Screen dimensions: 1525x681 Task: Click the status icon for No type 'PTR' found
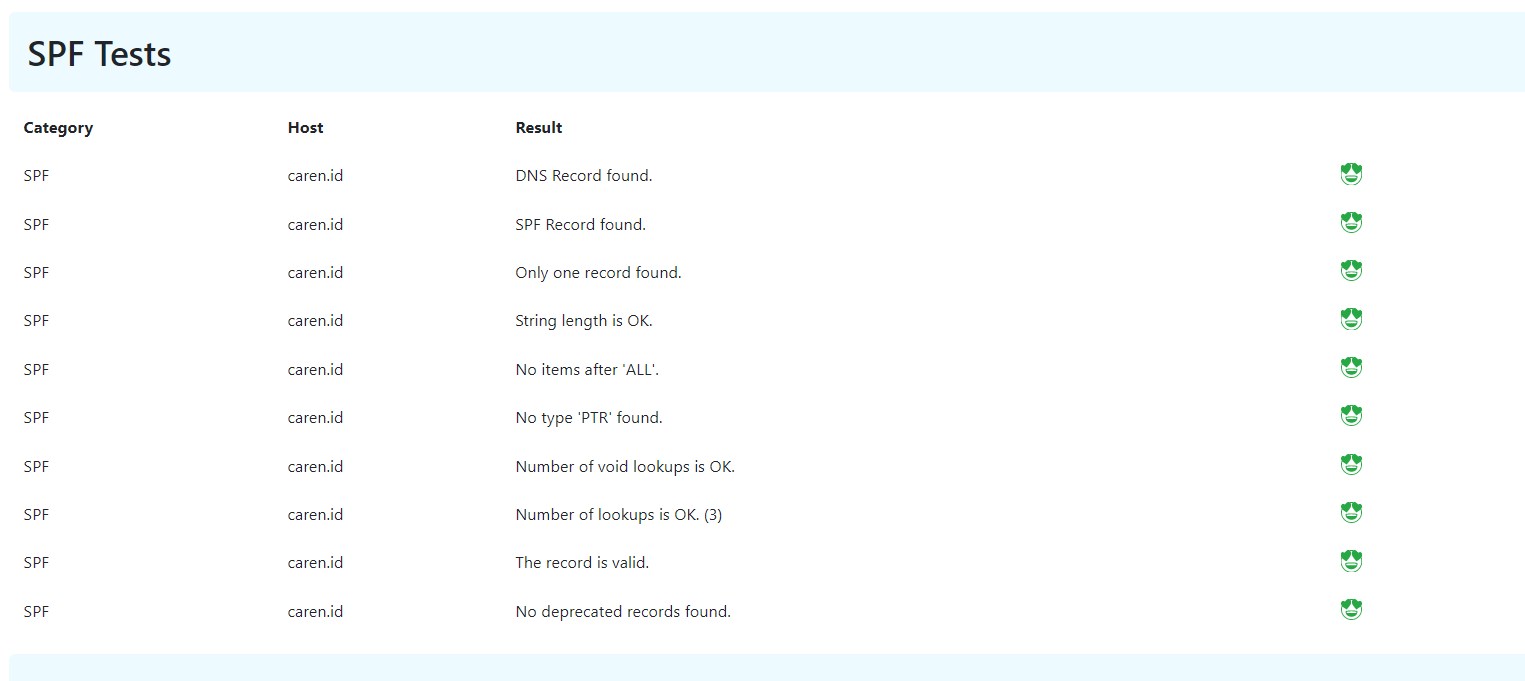1351,416
